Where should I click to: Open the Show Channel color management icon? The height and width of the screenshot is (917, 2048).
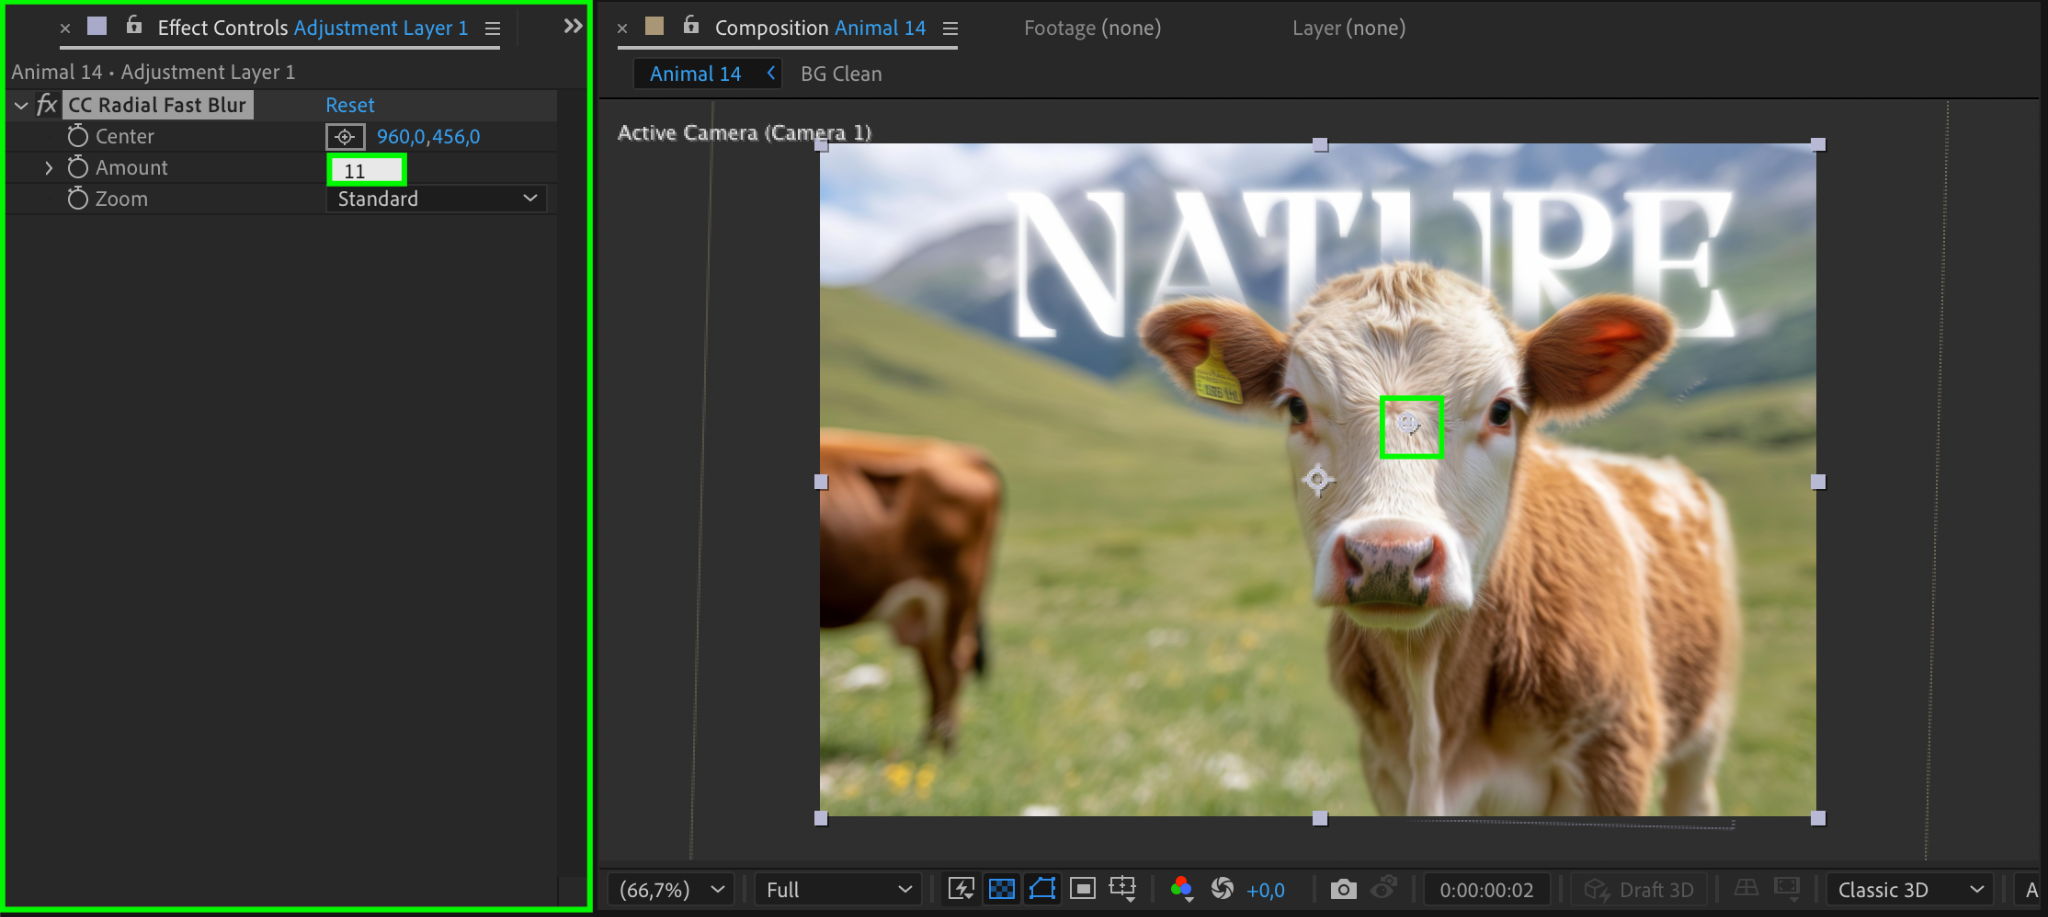point(1181,889)
